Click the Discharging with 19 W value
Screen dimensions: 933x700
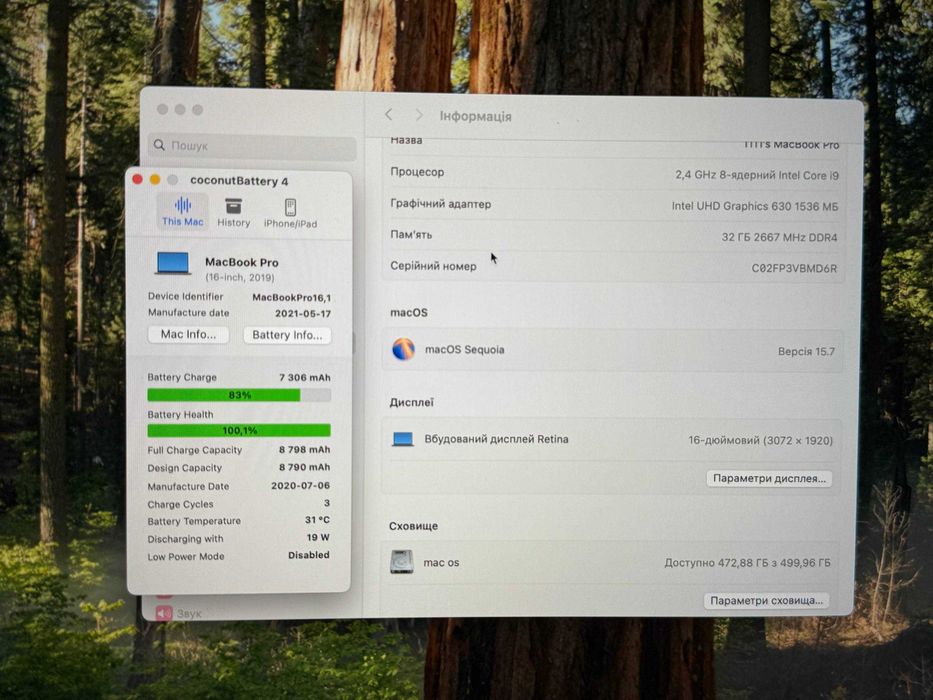(318, 538)
